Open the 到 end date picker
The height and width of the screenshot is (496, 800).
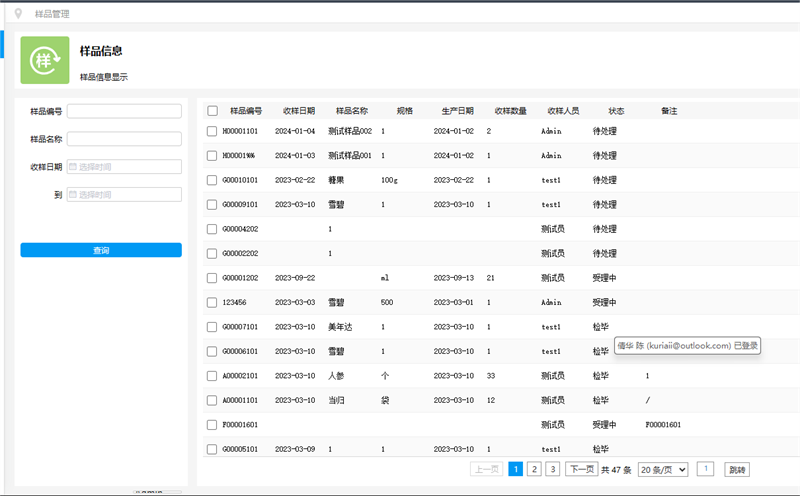click(124, 195)
